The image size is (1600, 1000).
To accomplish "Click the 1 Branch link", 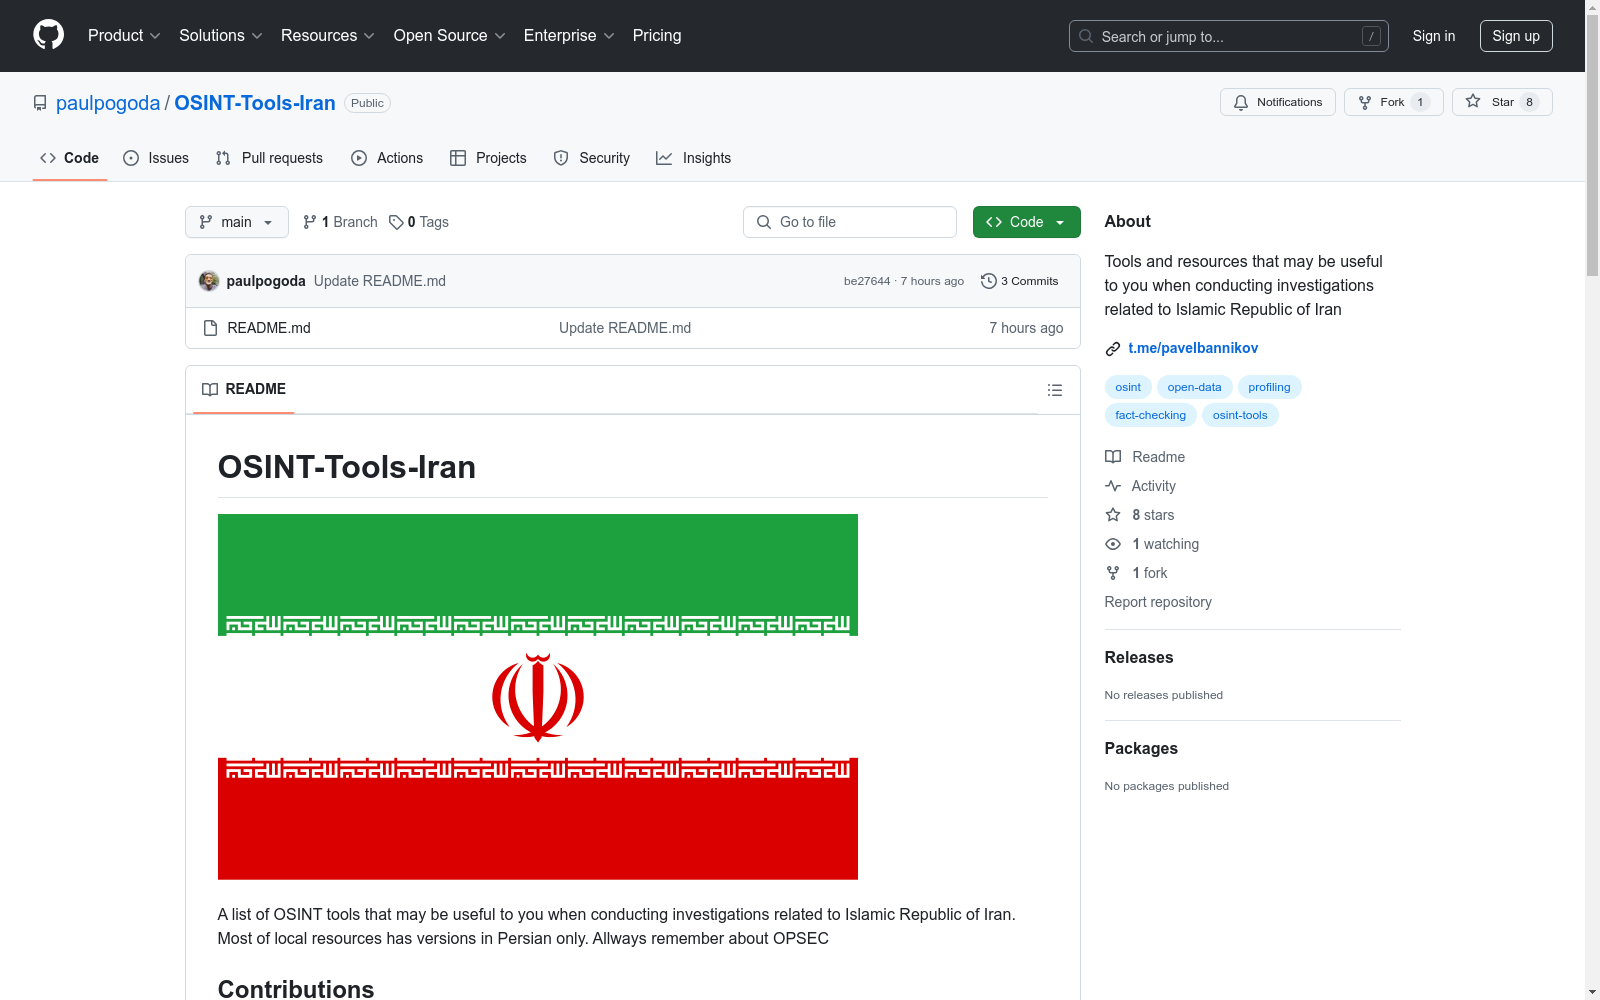I will point(340,222).
